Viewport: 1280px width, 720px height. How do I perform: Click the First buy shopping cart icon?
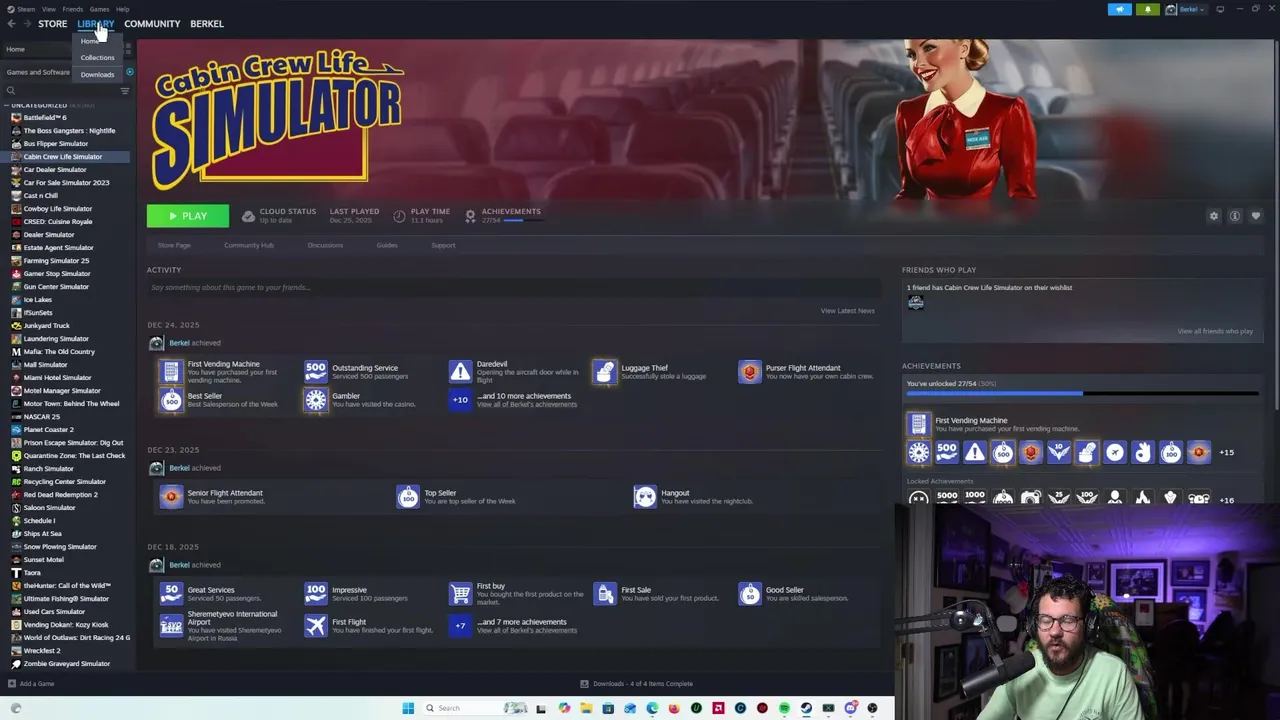click(x=460, y=594)
